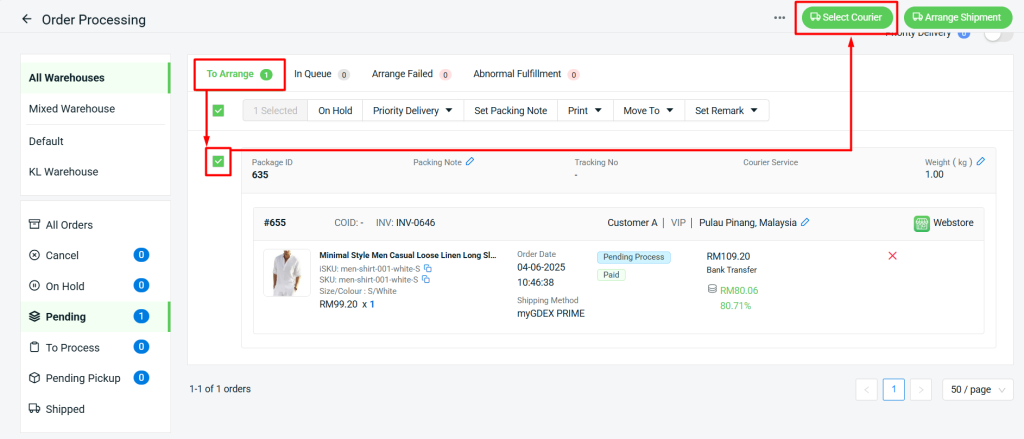Uncheck the select-all orders checkbox

[x=218, y=110]
